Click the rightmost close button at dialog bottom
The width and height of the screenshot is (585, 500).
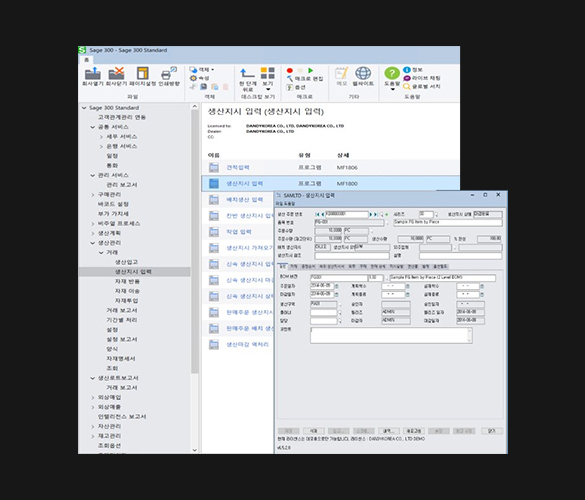coord(492,431)
